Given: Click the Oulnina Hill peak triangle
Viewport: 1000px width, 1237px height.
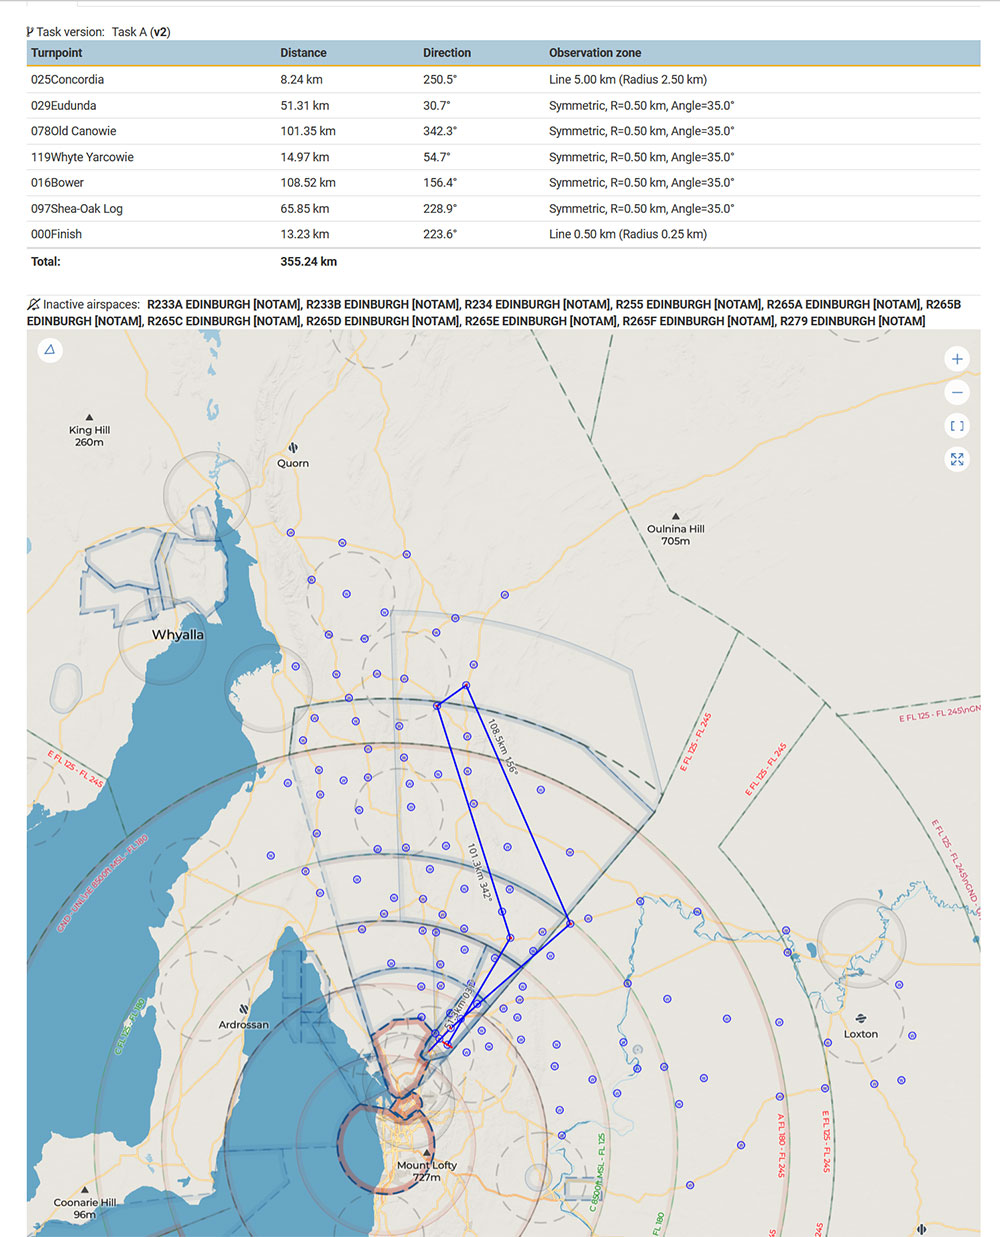Looking at the screenshot, I should pos(676,516).
